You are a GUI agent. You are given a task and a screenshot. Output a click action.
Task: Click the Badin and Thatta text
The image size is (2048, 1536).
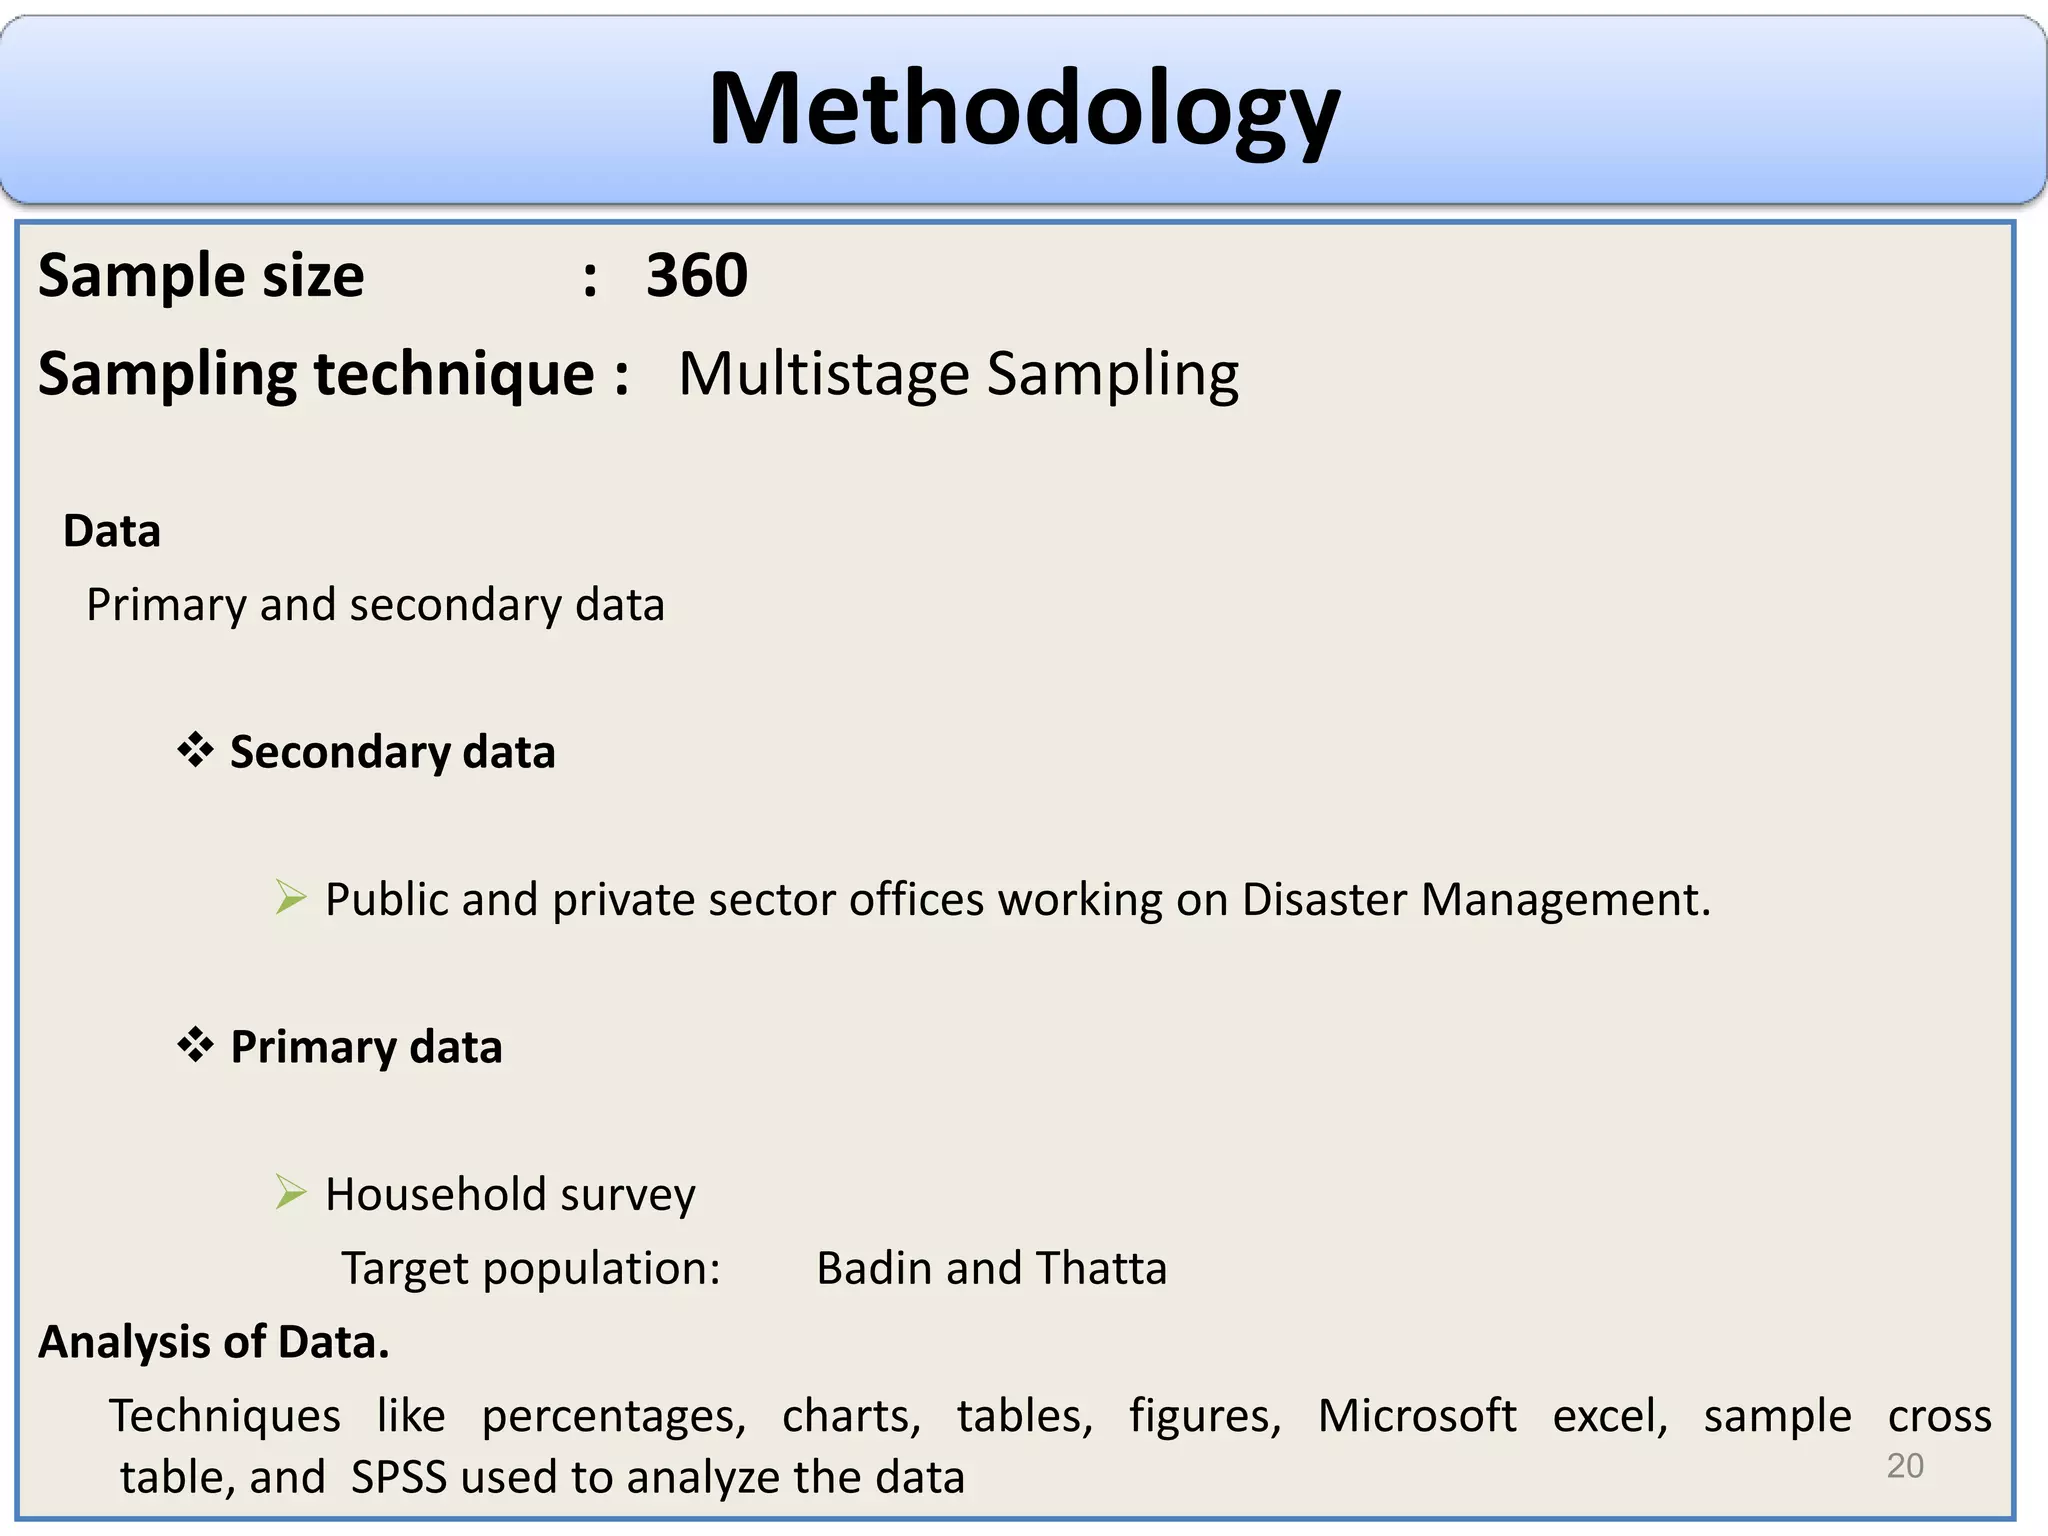(x=991, y=1268)
